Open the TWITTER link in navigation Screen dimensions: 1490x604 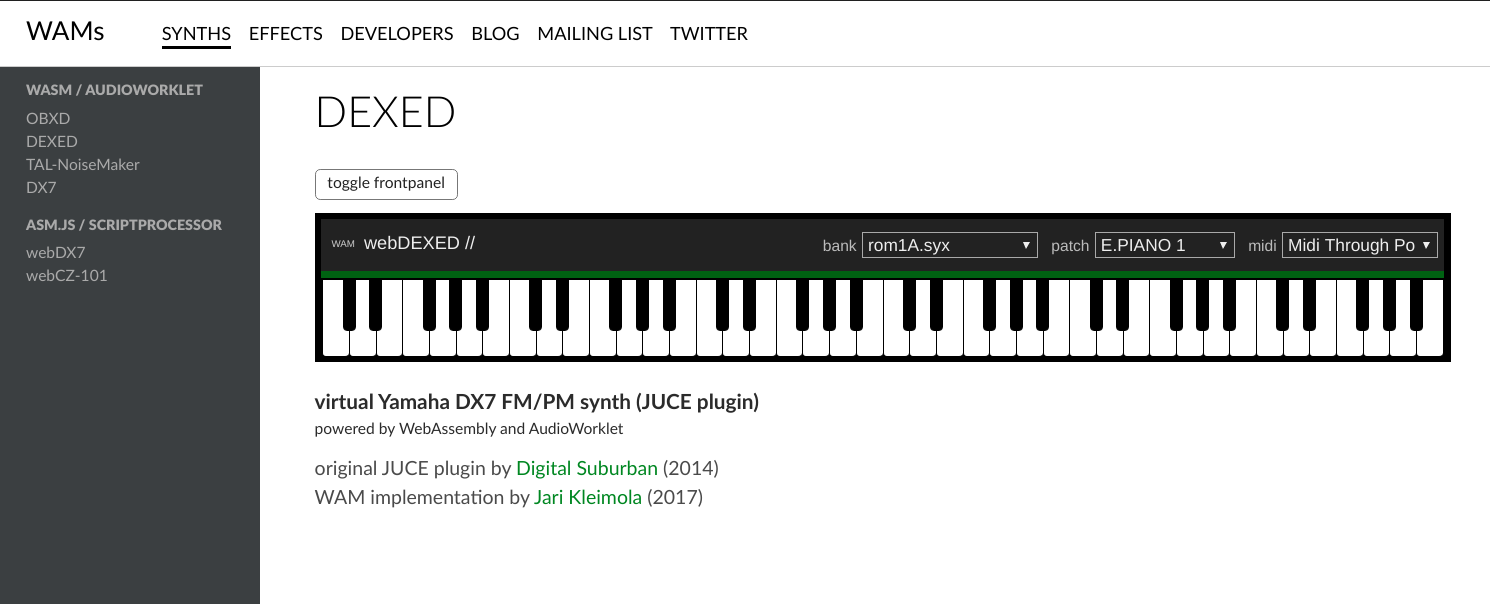pos(709,34)
